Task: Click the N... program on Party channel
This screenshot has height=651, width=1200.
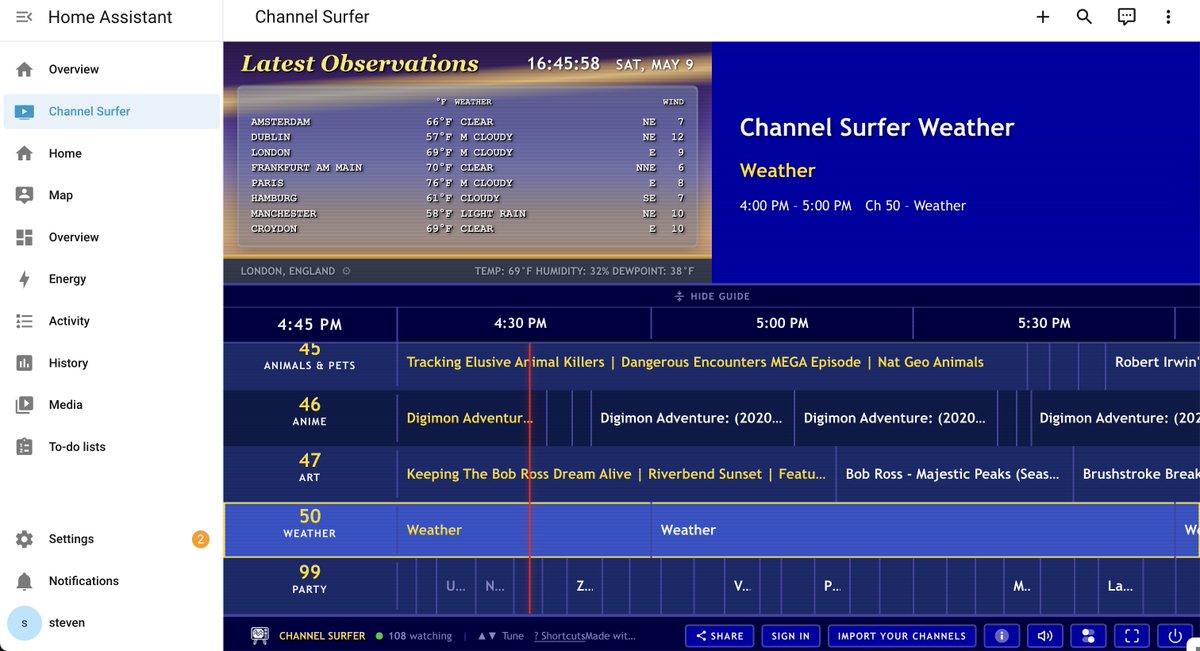Action: point(495,586)
